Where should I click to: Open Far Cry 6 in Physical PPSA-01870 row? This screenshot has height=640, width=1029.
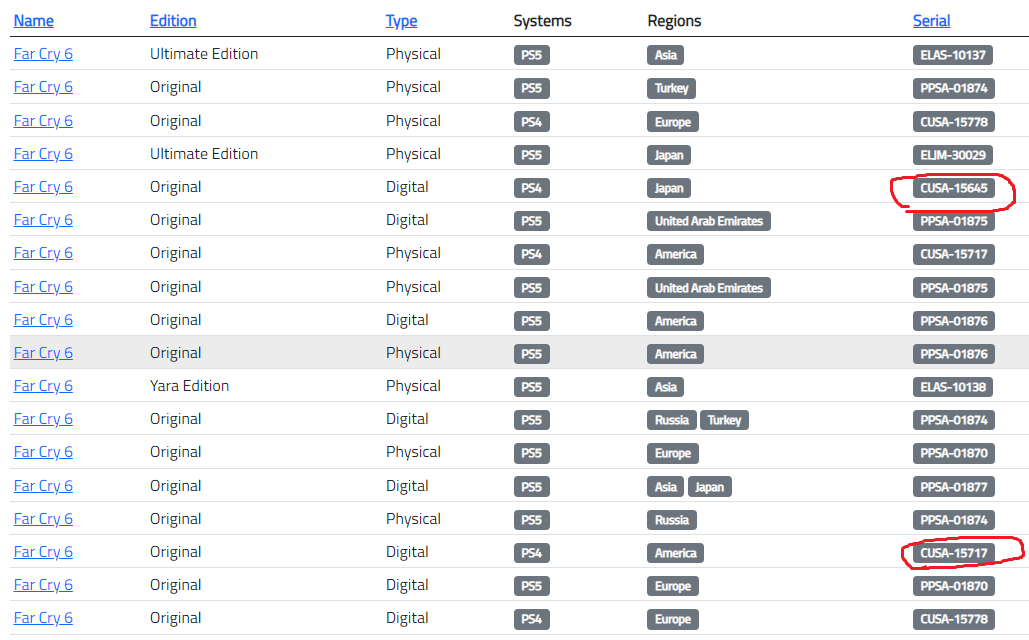[43, 452]
